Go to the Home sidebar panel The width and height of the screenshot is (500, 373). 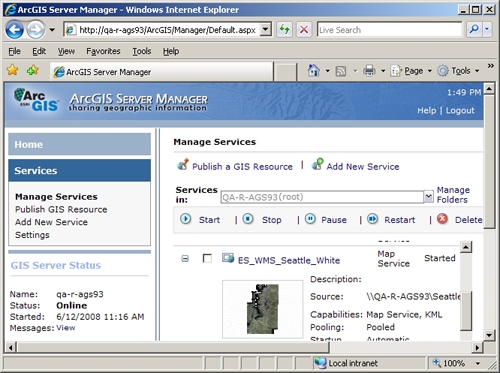(x=80, y=144)
